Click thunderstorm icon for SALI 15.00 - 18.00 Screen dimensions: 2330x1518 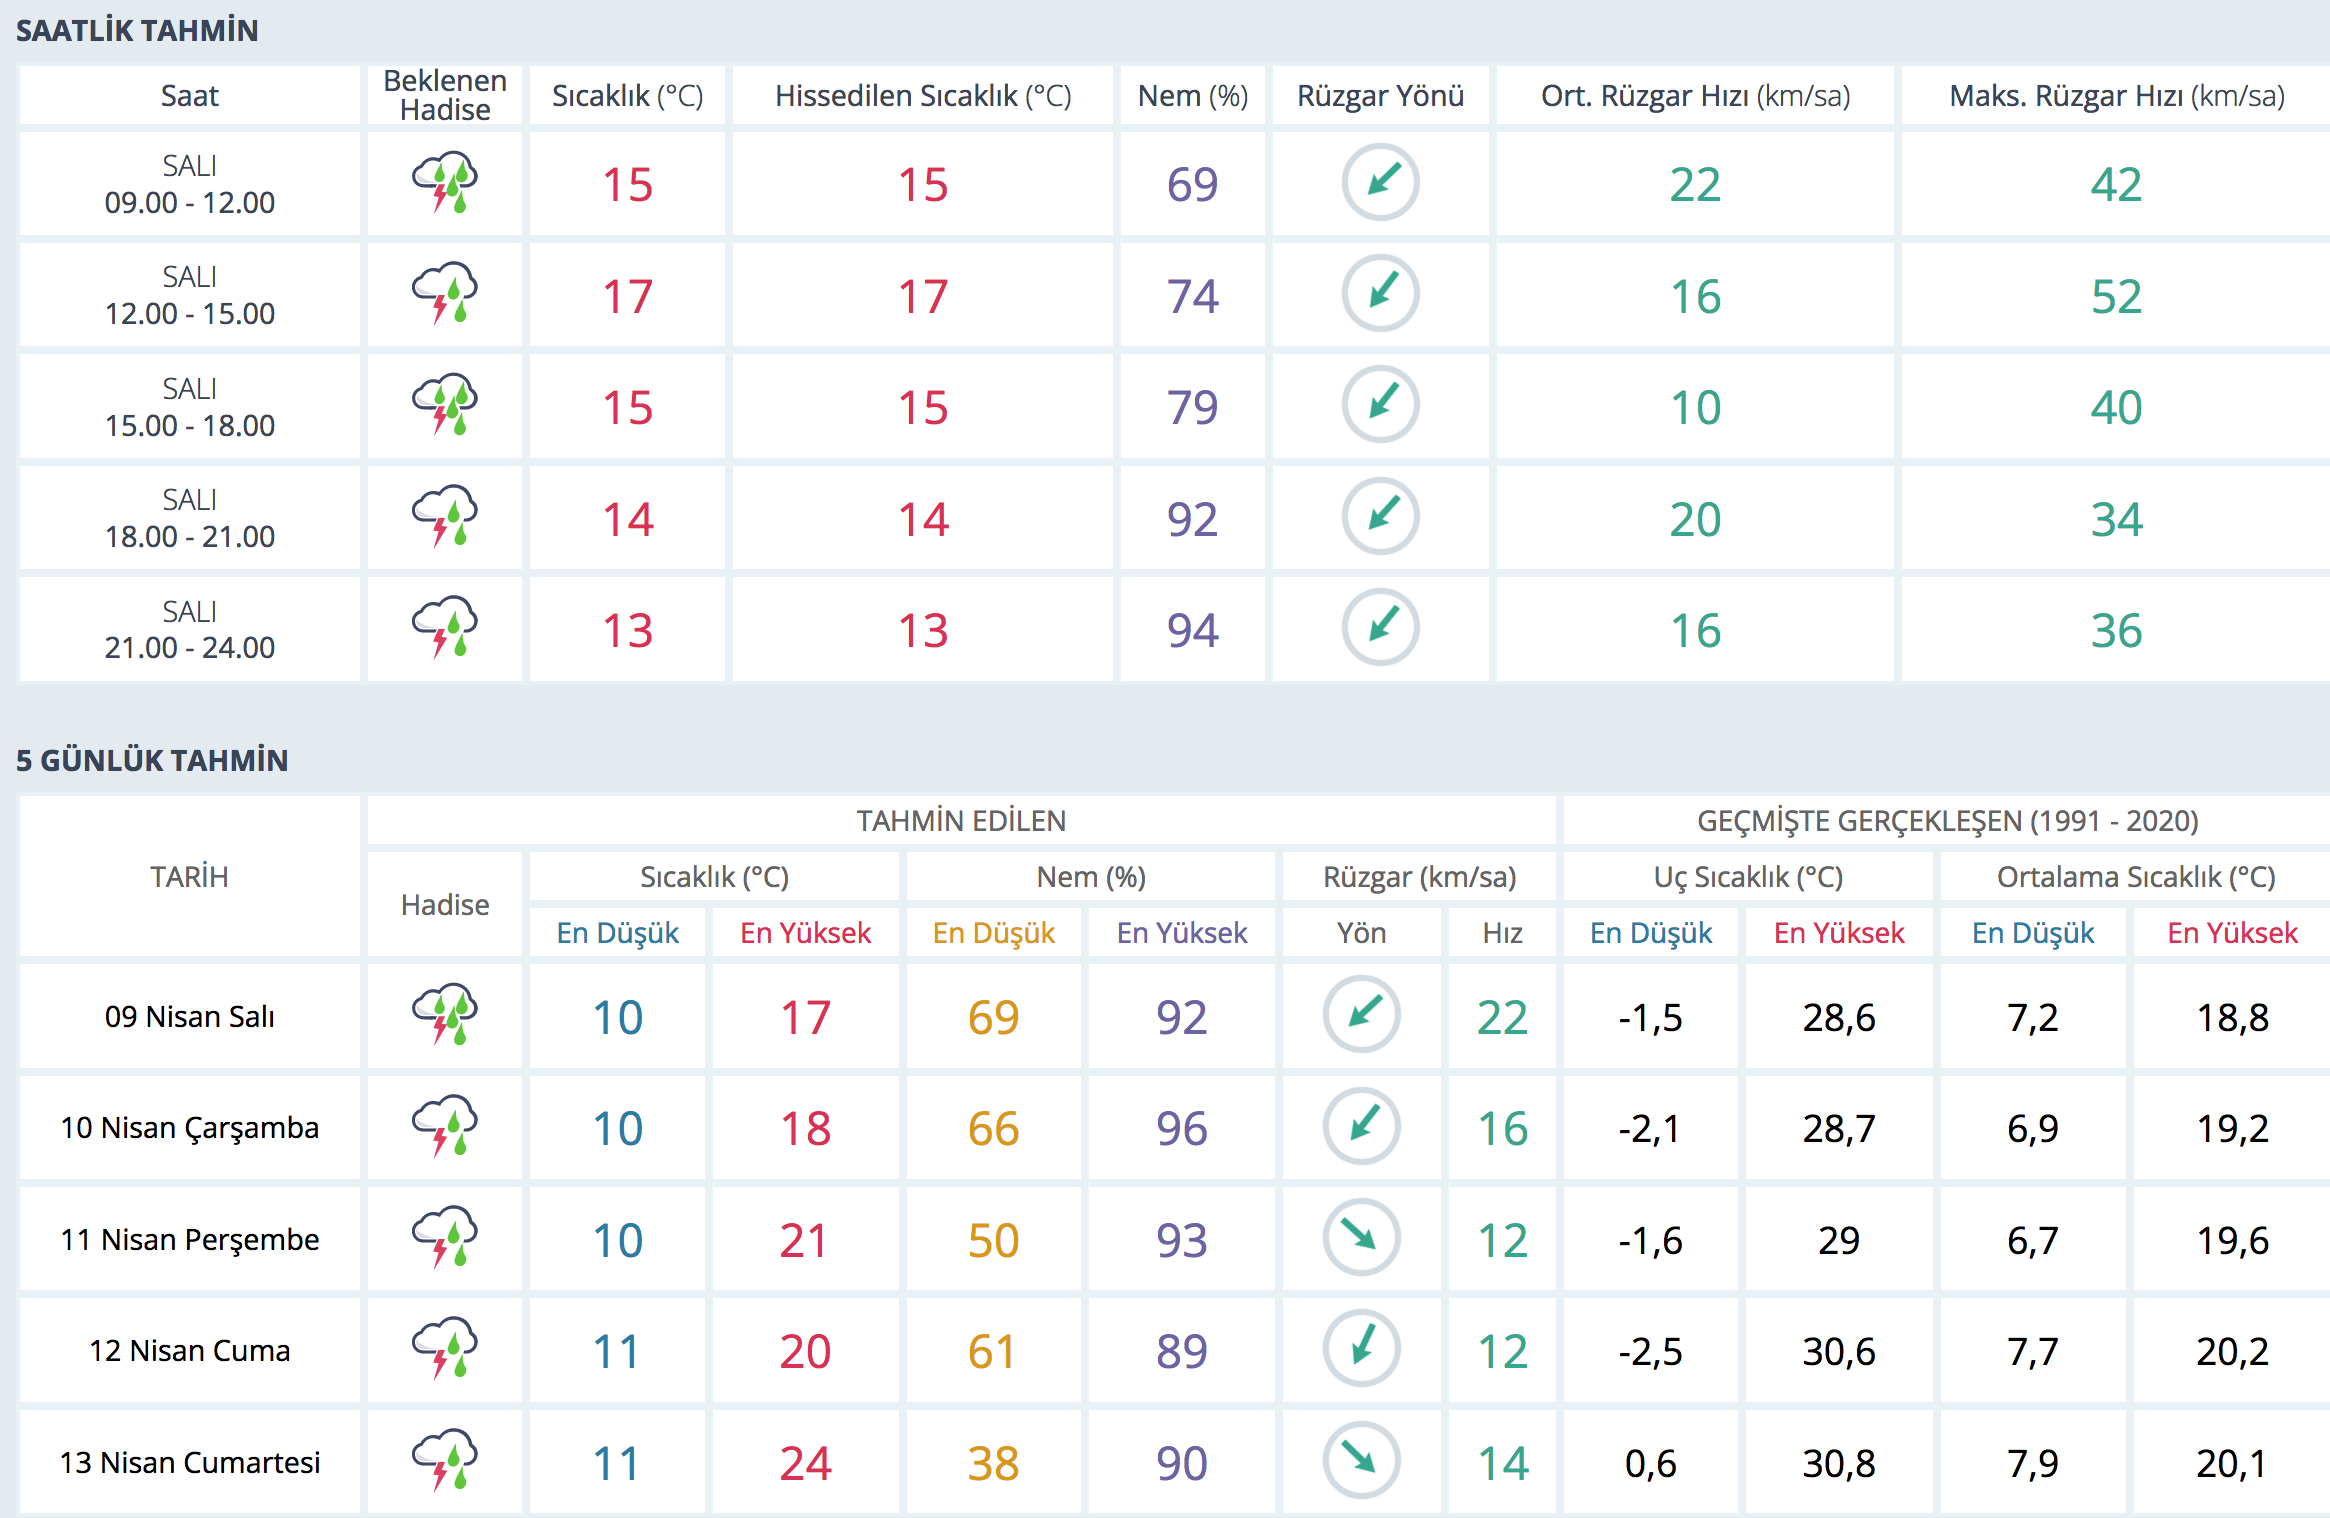tap(444, 405)
